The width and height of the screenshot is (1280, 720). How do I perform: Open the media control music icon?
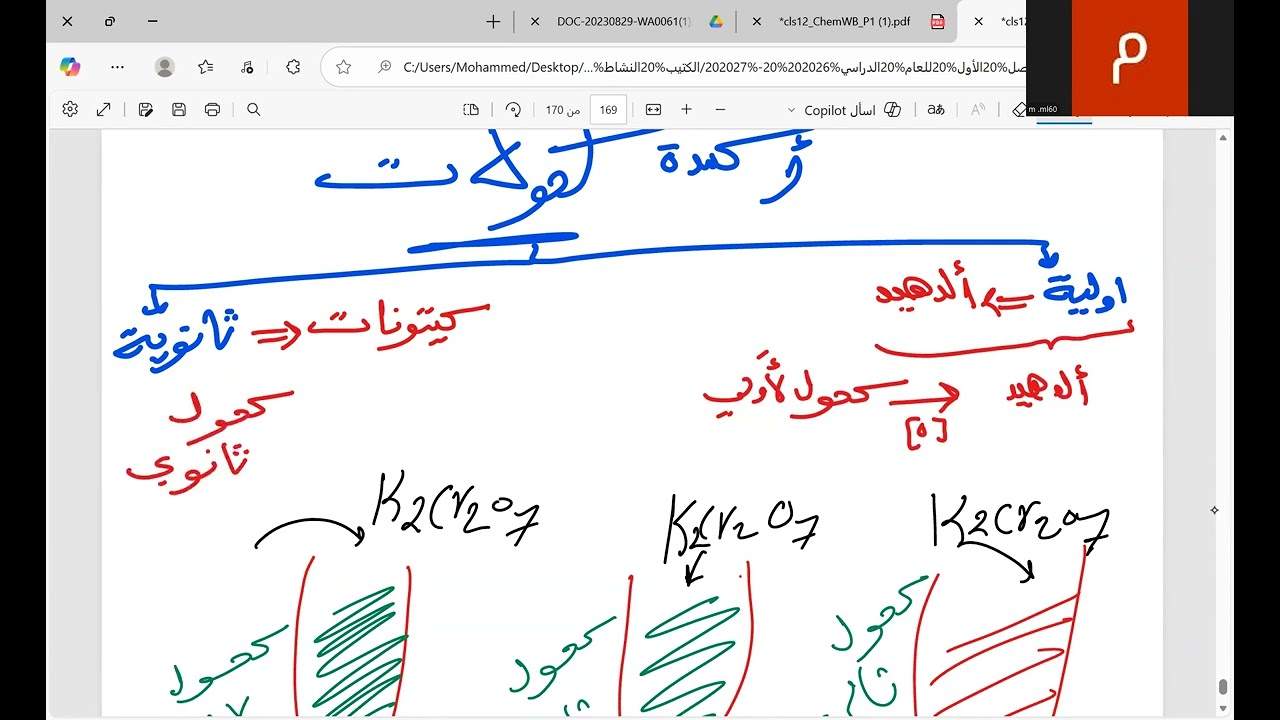pyautogui.click(x=247, y=67)
